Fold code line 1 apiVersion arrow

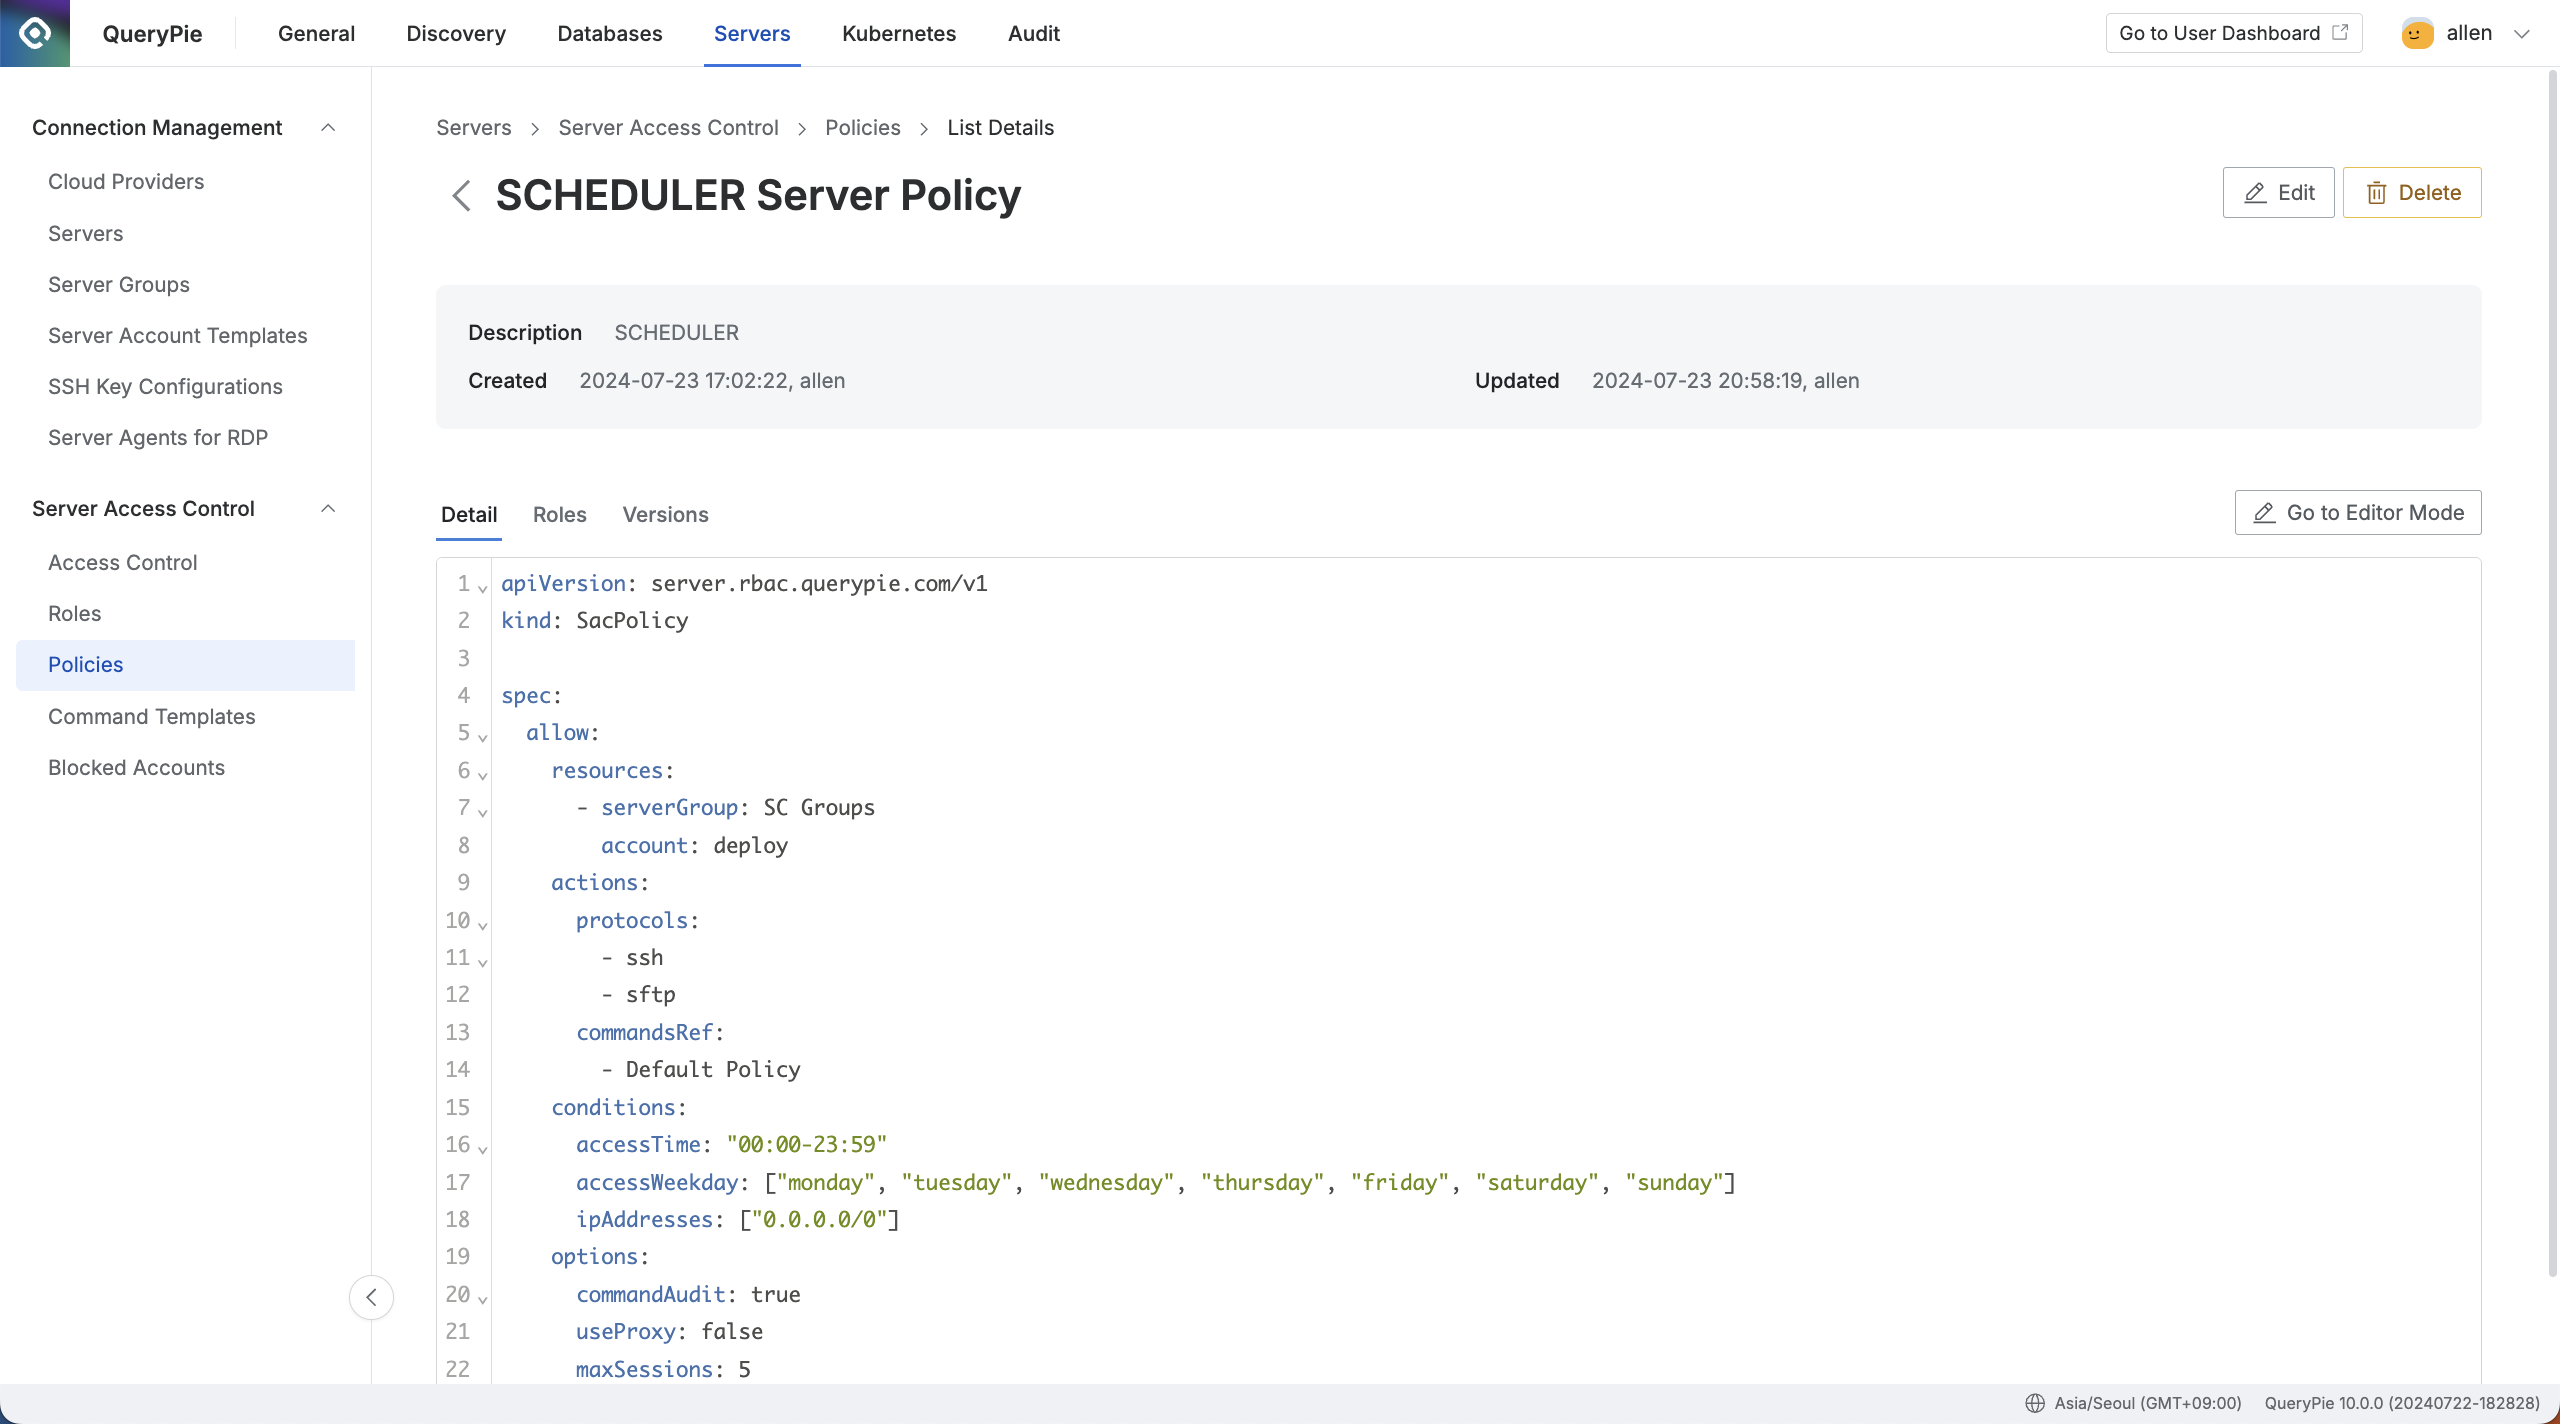coord(482,588)
